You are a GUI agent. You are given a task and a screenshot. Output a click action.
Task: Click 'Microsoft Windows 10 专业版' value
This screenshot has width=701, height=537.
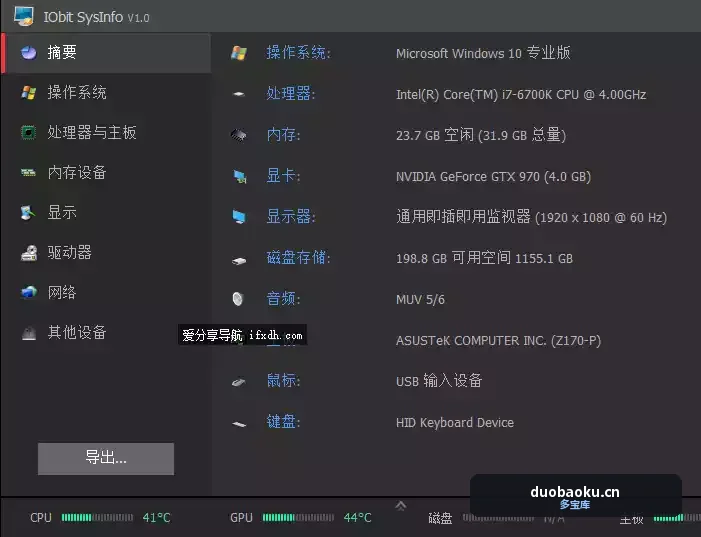(x=483, y=53)
